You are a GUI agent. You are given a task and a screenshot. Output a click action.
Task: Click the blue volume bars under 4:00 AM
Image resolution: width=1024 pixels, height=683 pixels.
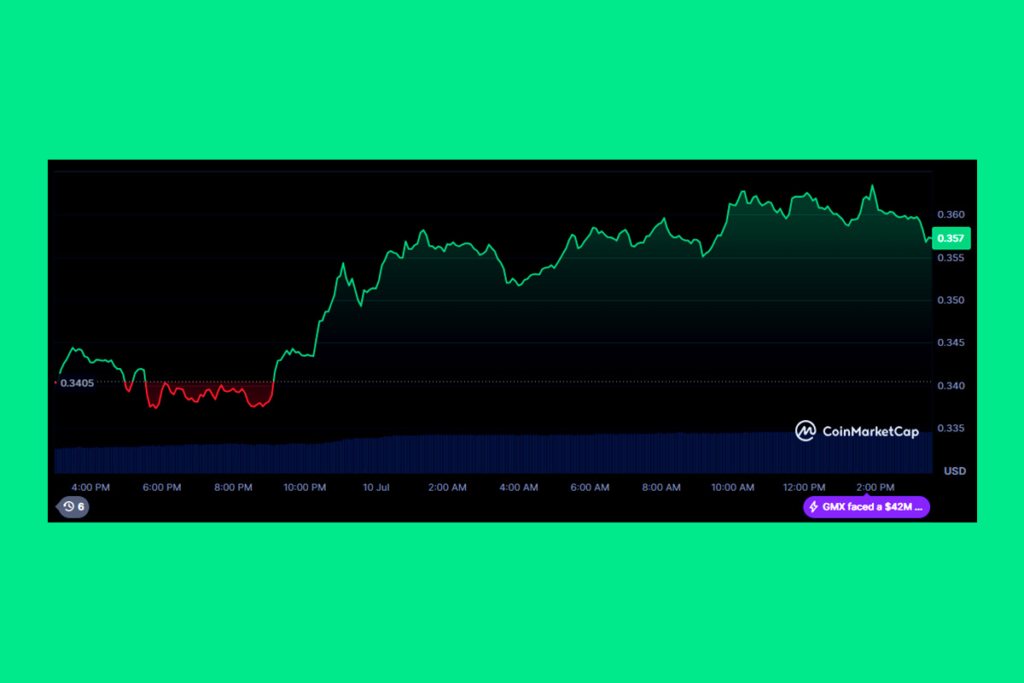[518, 454]
